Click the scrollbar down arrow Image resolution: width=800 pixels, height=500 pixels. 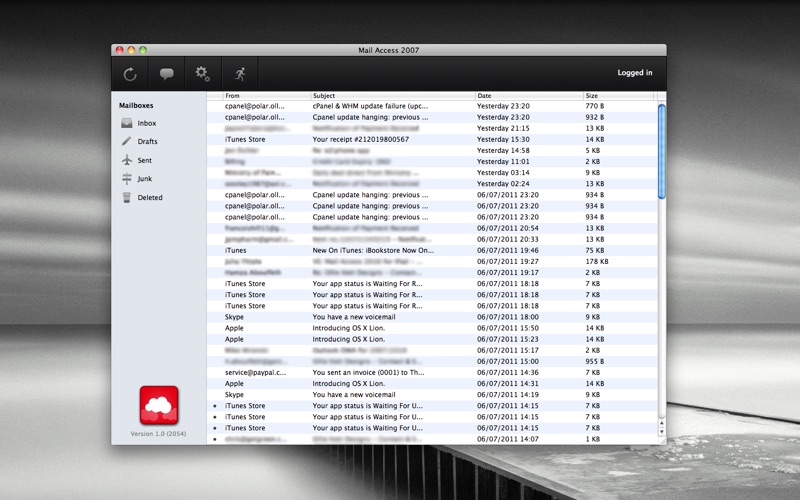[x=662, y=432]
